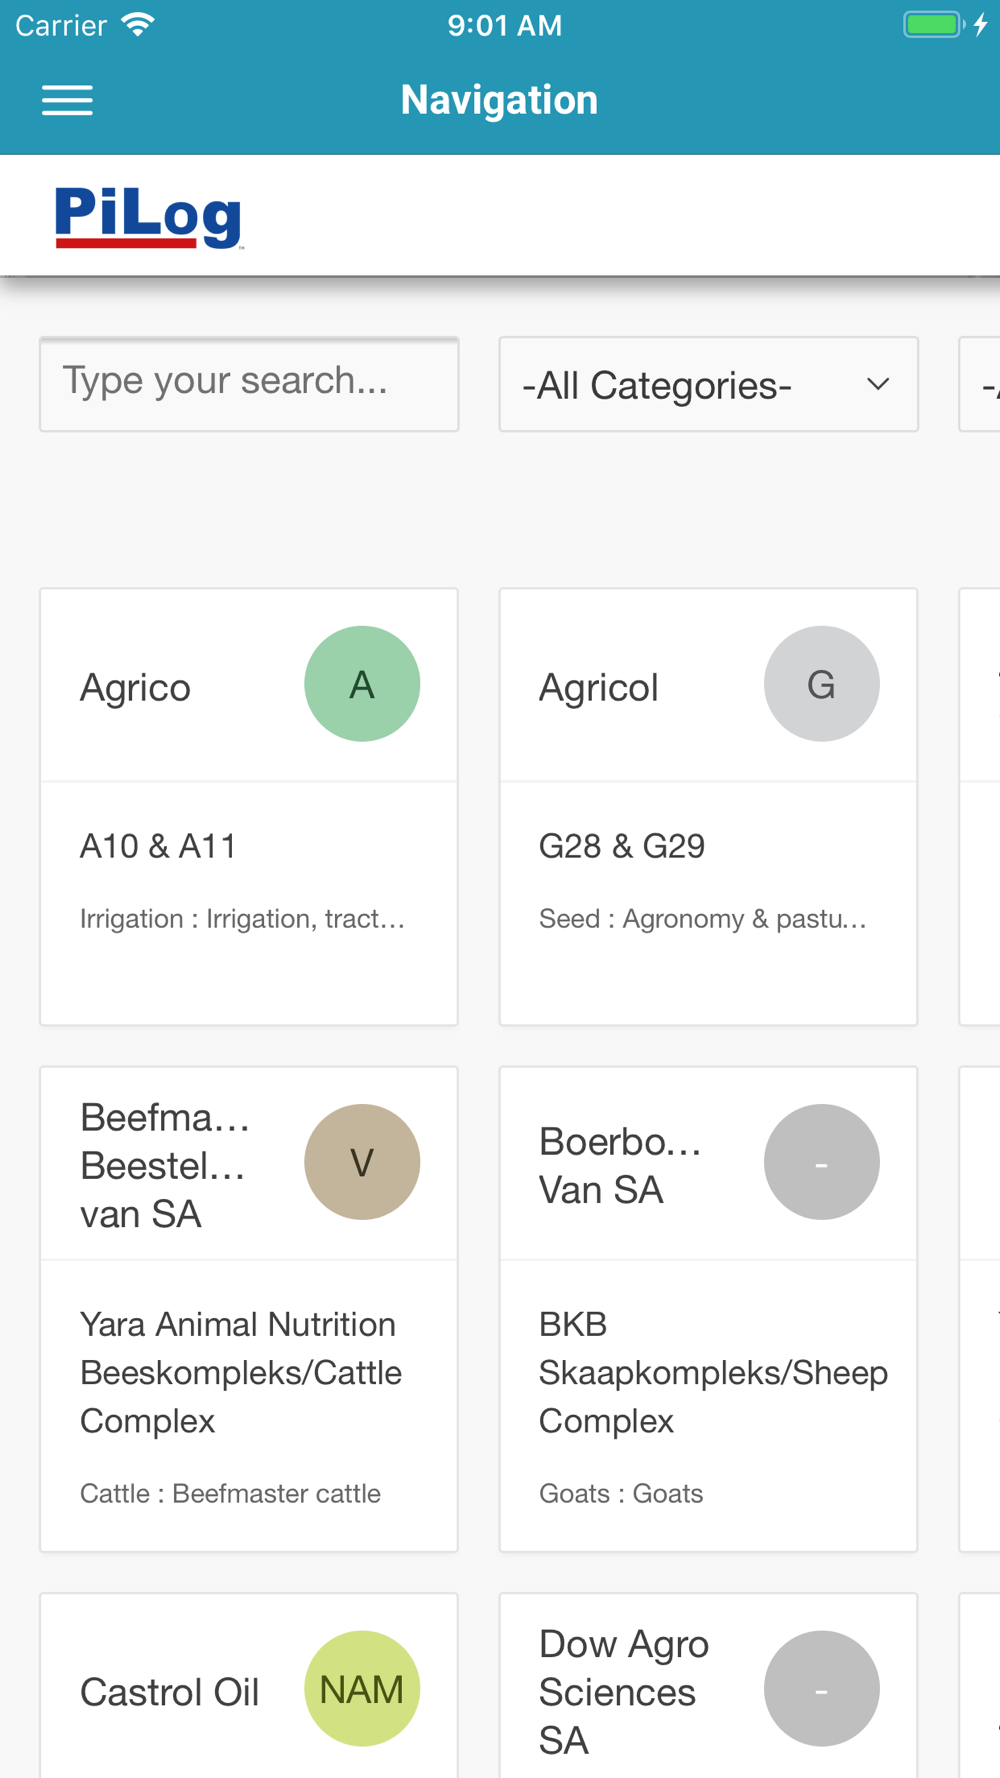Tap the gray G badge for Agricol
This screenshot has width=1000, height=1778.
[x=821, y=684]
